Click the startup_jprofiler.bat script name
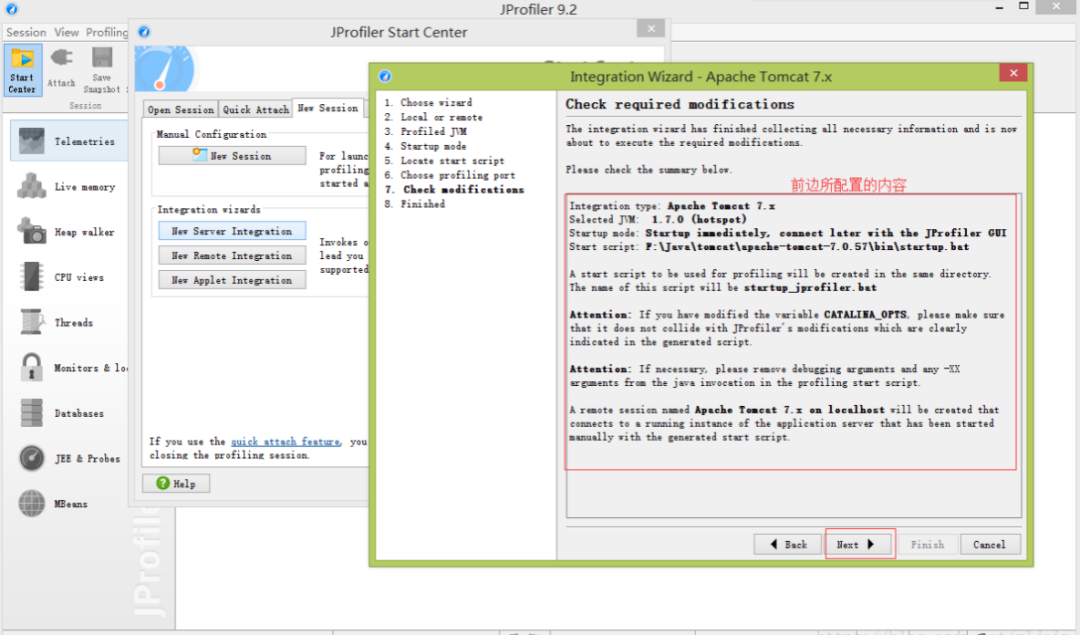Screen dimensions: 1080x635 pyautogui.click(x=810, y=287)
